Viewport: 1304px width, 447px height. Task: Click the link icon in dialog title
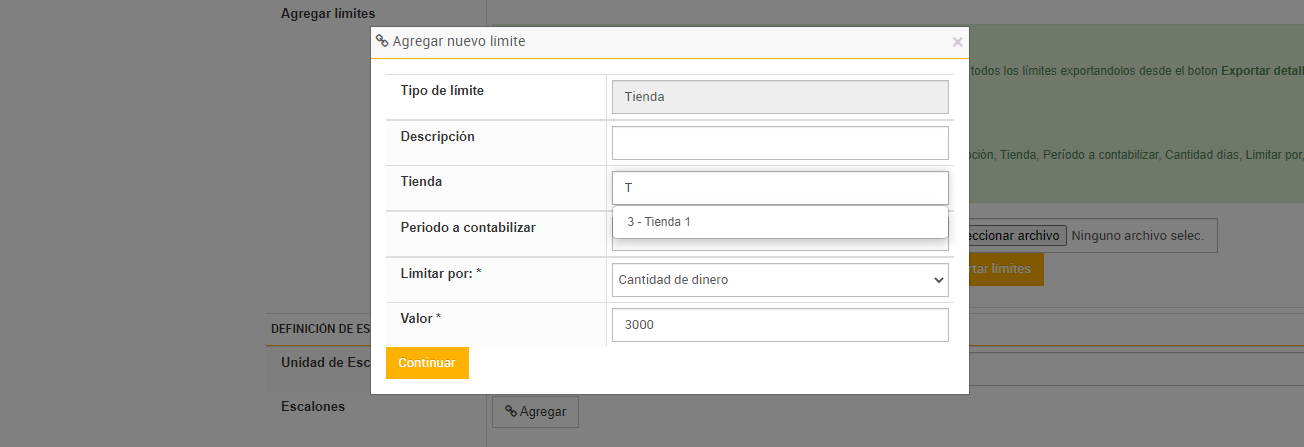[382, 41]
